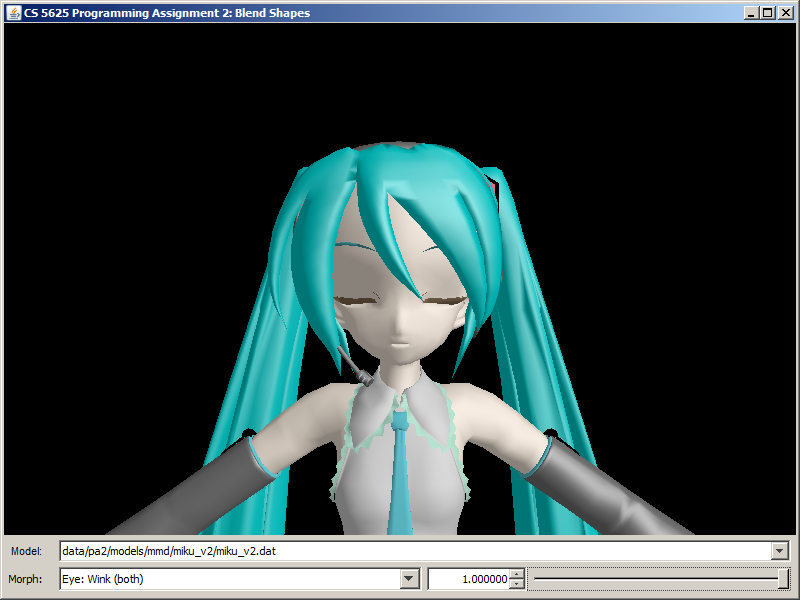Viewport: 800px width, 600px height.
Task: Click the morph weight slider thumb
Action: pyautogui.click(x=783, y=579)
